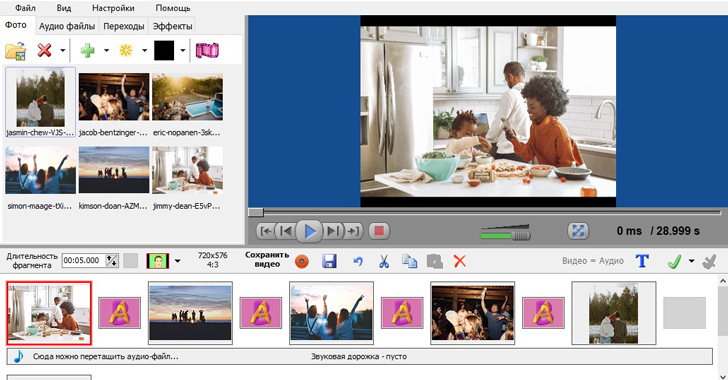Image resolution: width=728 pixels, height=380 pixels.
Task: Click the orange disc save video icon
Action: pos(302,262)
